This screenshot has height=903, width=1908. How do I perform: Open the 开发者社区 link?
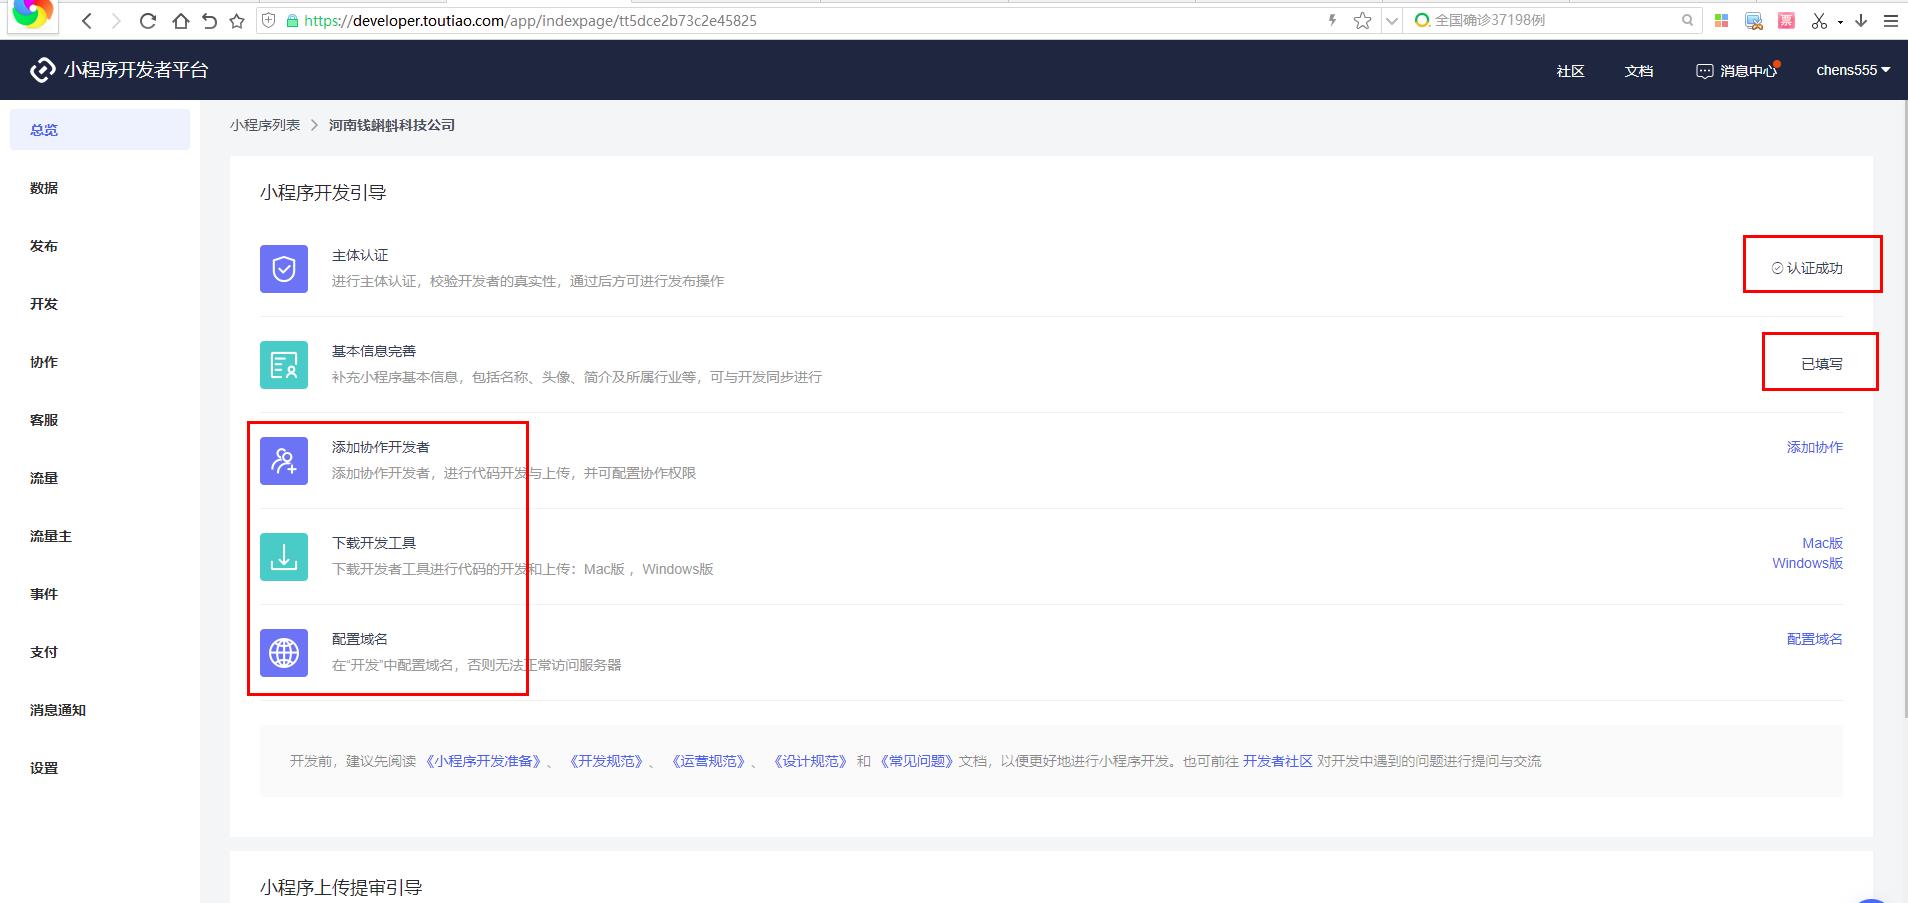coord(1277,761)
